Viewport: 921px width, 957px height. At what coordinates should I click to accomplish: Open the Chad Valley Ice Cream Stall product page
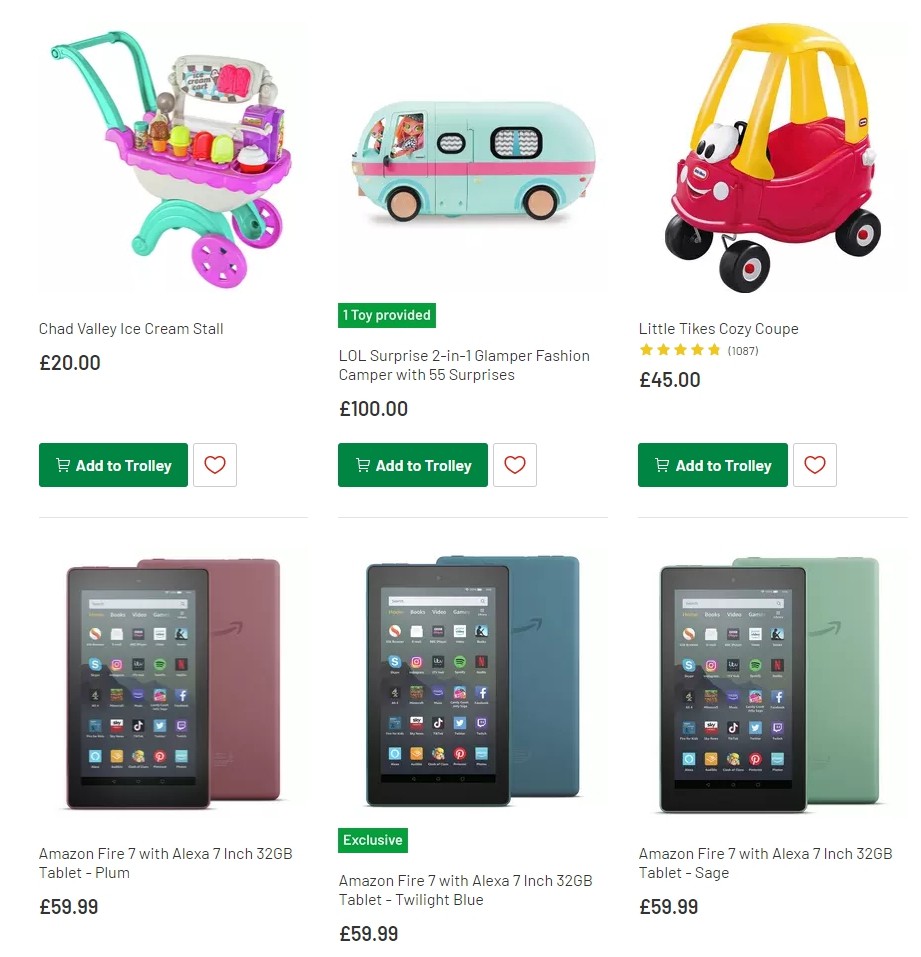tap(130, 328)
